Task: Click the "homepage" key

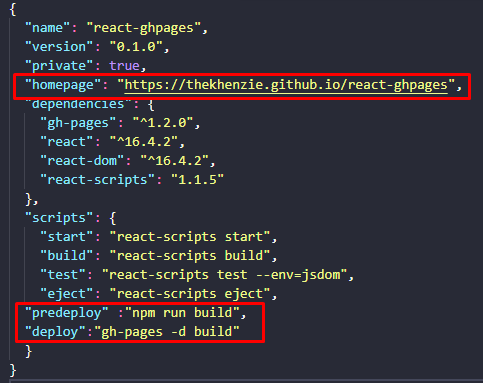Action: click(63, 85)
